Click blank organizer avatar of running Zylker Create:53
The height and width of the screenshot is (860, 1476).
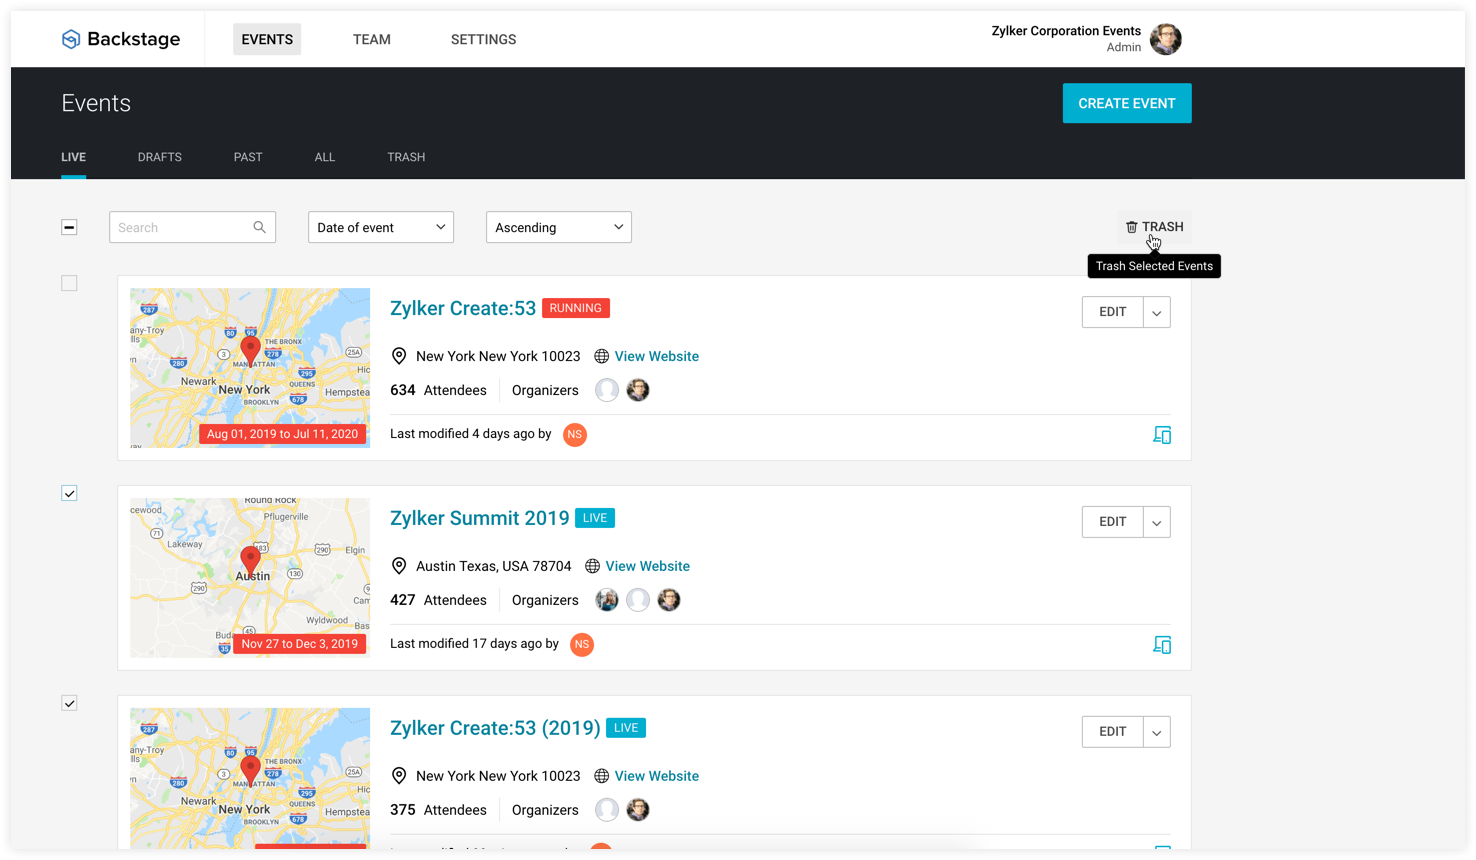click(x=607, y=390)
